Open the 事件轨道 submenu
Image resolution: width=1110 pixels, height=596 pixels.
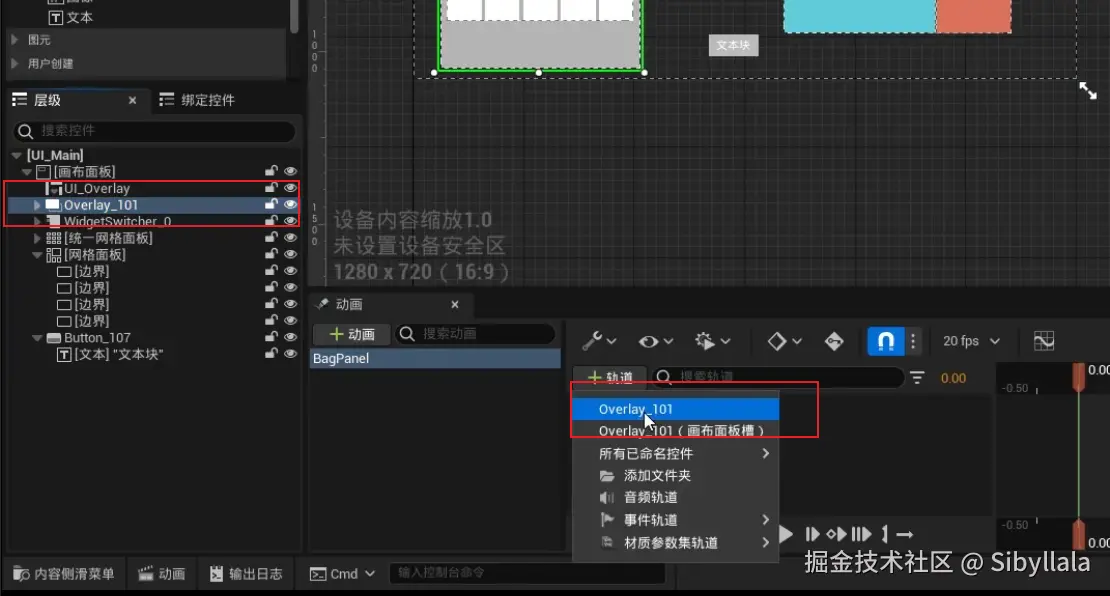[x=675, y=520]
